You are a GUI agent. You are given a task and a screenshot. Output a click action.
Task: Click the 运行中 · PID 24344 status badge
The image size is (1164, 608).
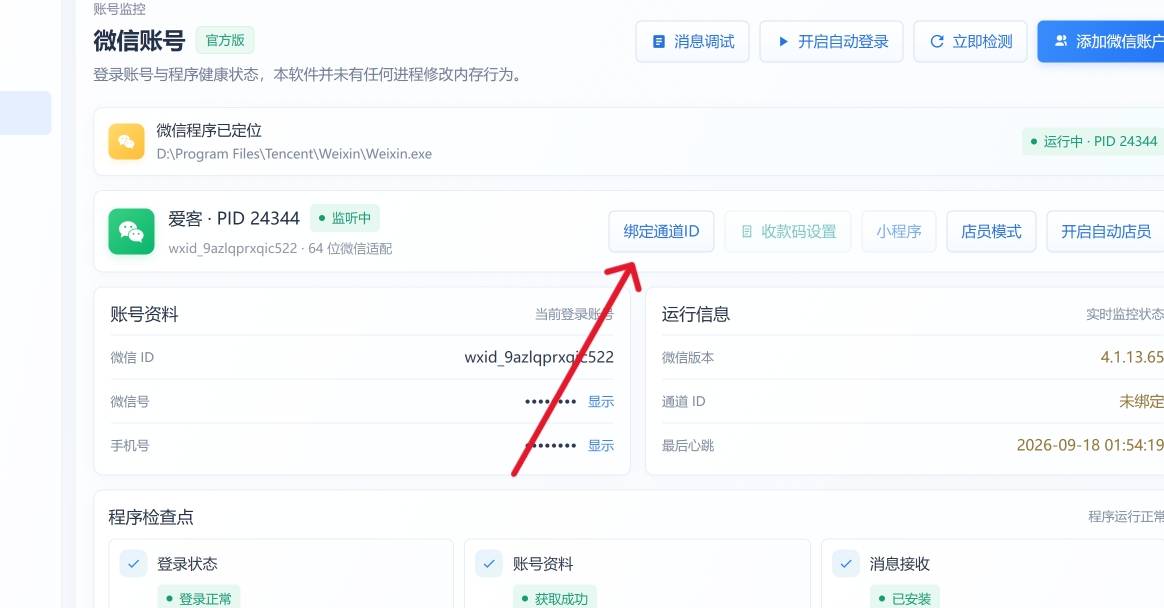pos(1093,142)
